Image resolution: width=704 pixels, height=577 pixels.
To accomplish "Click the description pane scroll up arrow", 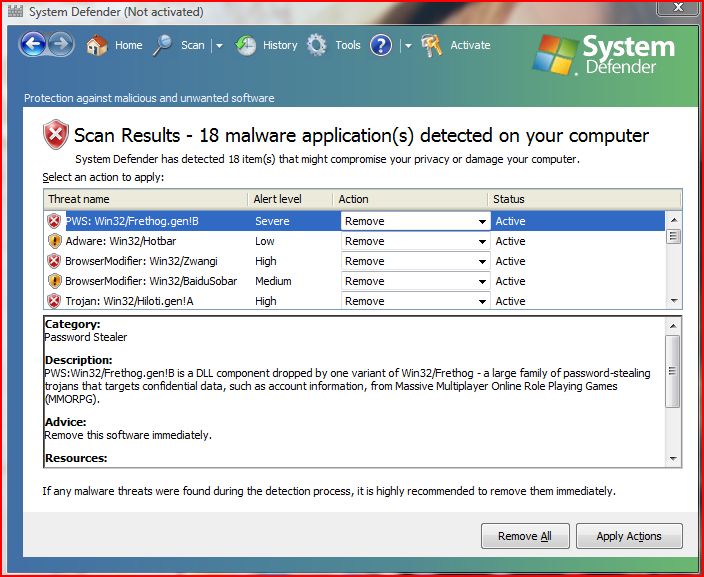I will pyautogui.click(x=673, y=326).
